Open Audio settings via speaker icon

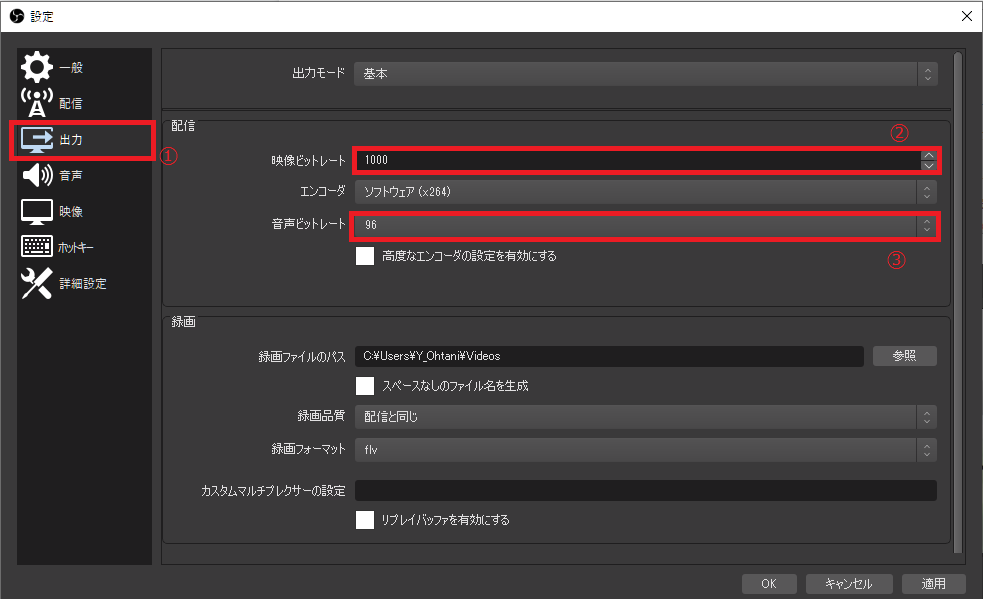[x=37, y=176]
